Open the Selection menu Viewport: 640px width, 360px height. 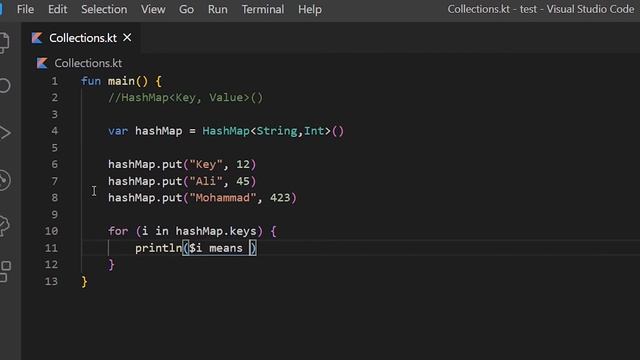[104, 9]
